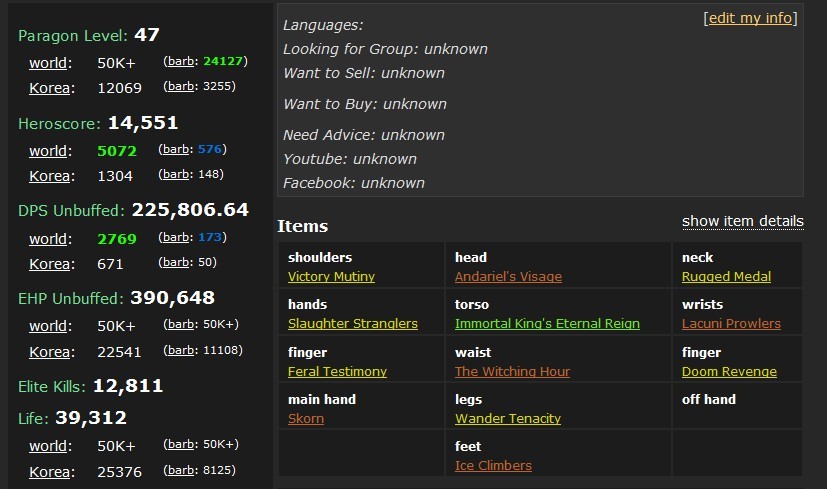The image size is (827, 489).
Task: Click Korea link under EHP Unbuffed
Action: [x=50, y=352]
